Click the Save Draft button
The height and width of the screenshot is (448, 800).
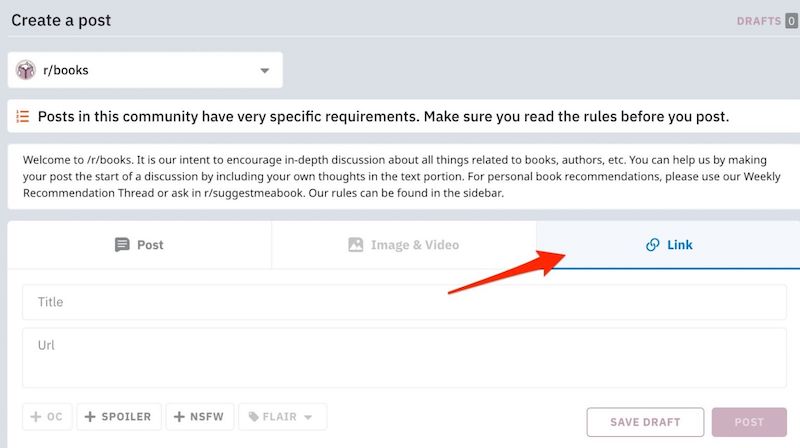pos(645,422)
